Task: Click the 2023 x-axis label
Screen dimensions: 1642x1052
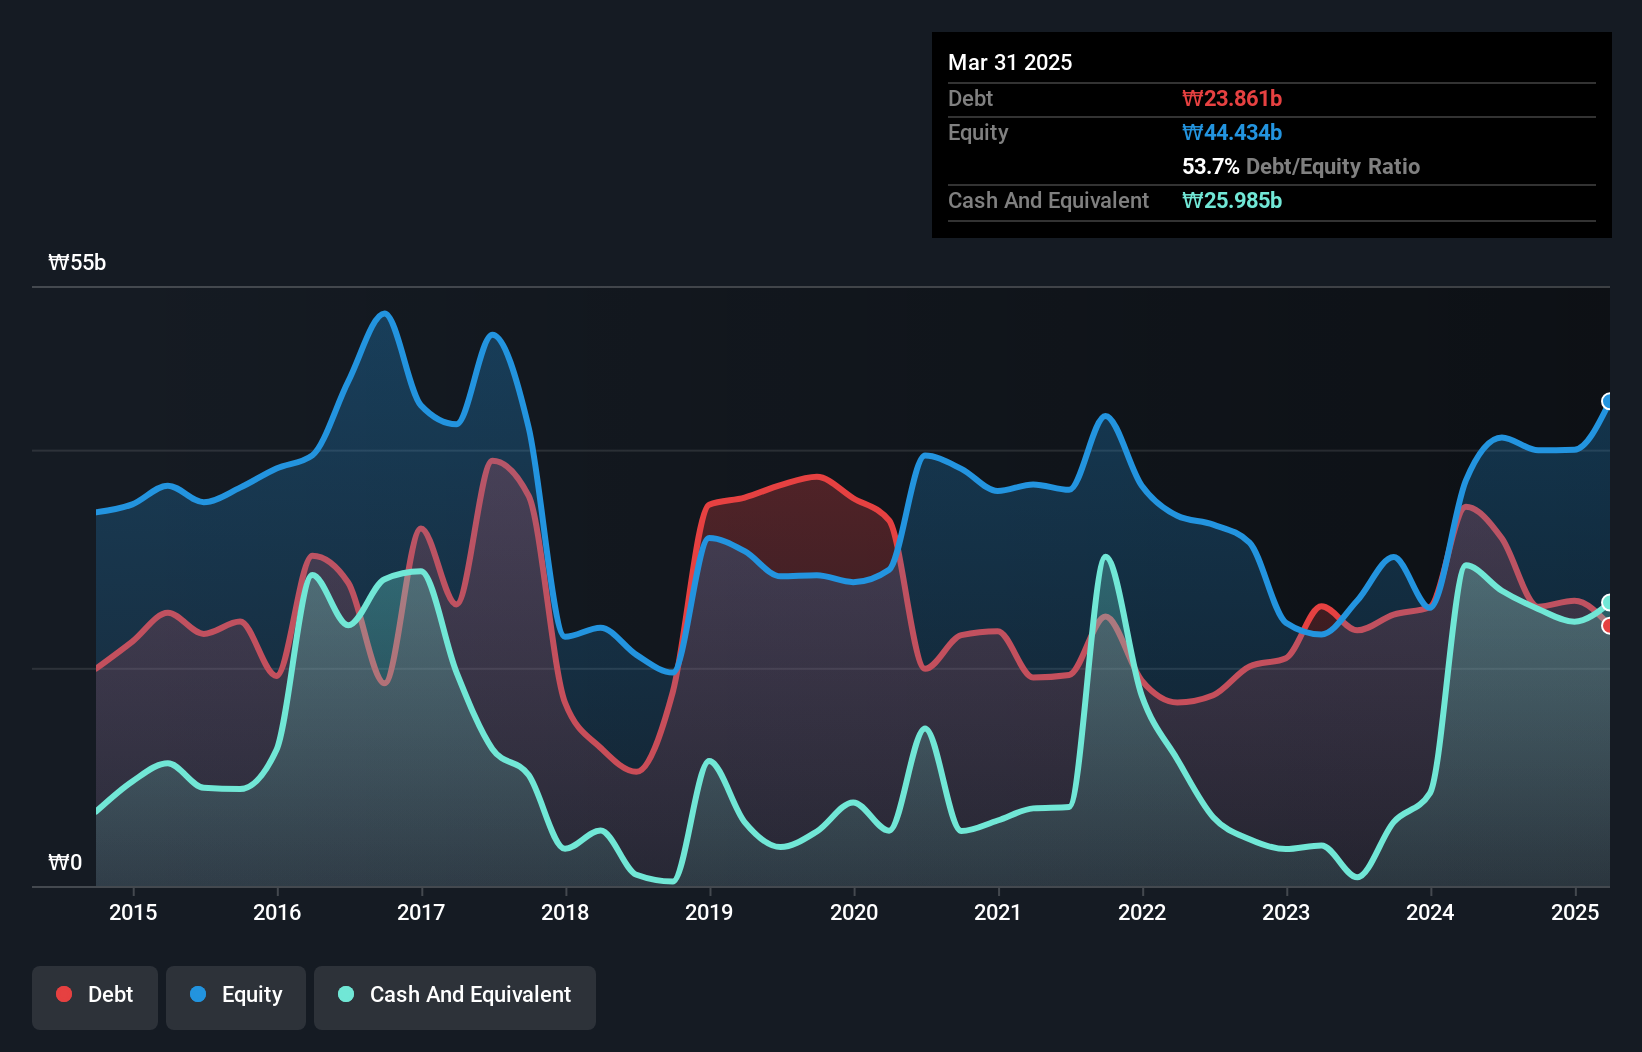Action: click(x=1286, y=912)
